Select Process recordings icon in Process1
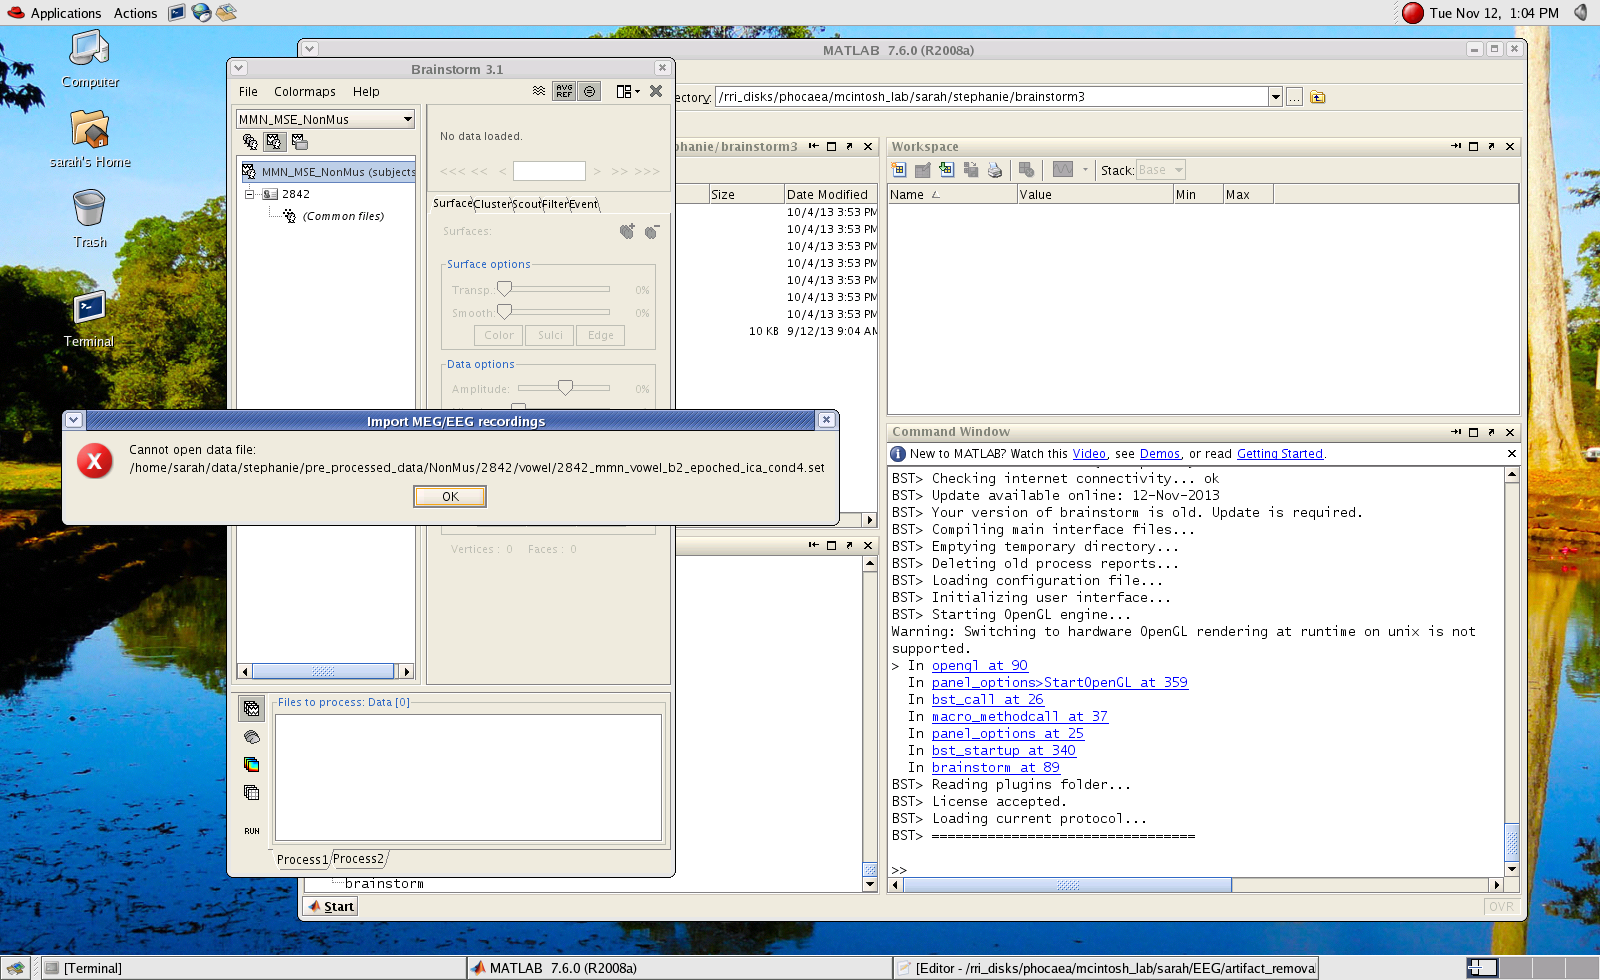 (251, 708)
